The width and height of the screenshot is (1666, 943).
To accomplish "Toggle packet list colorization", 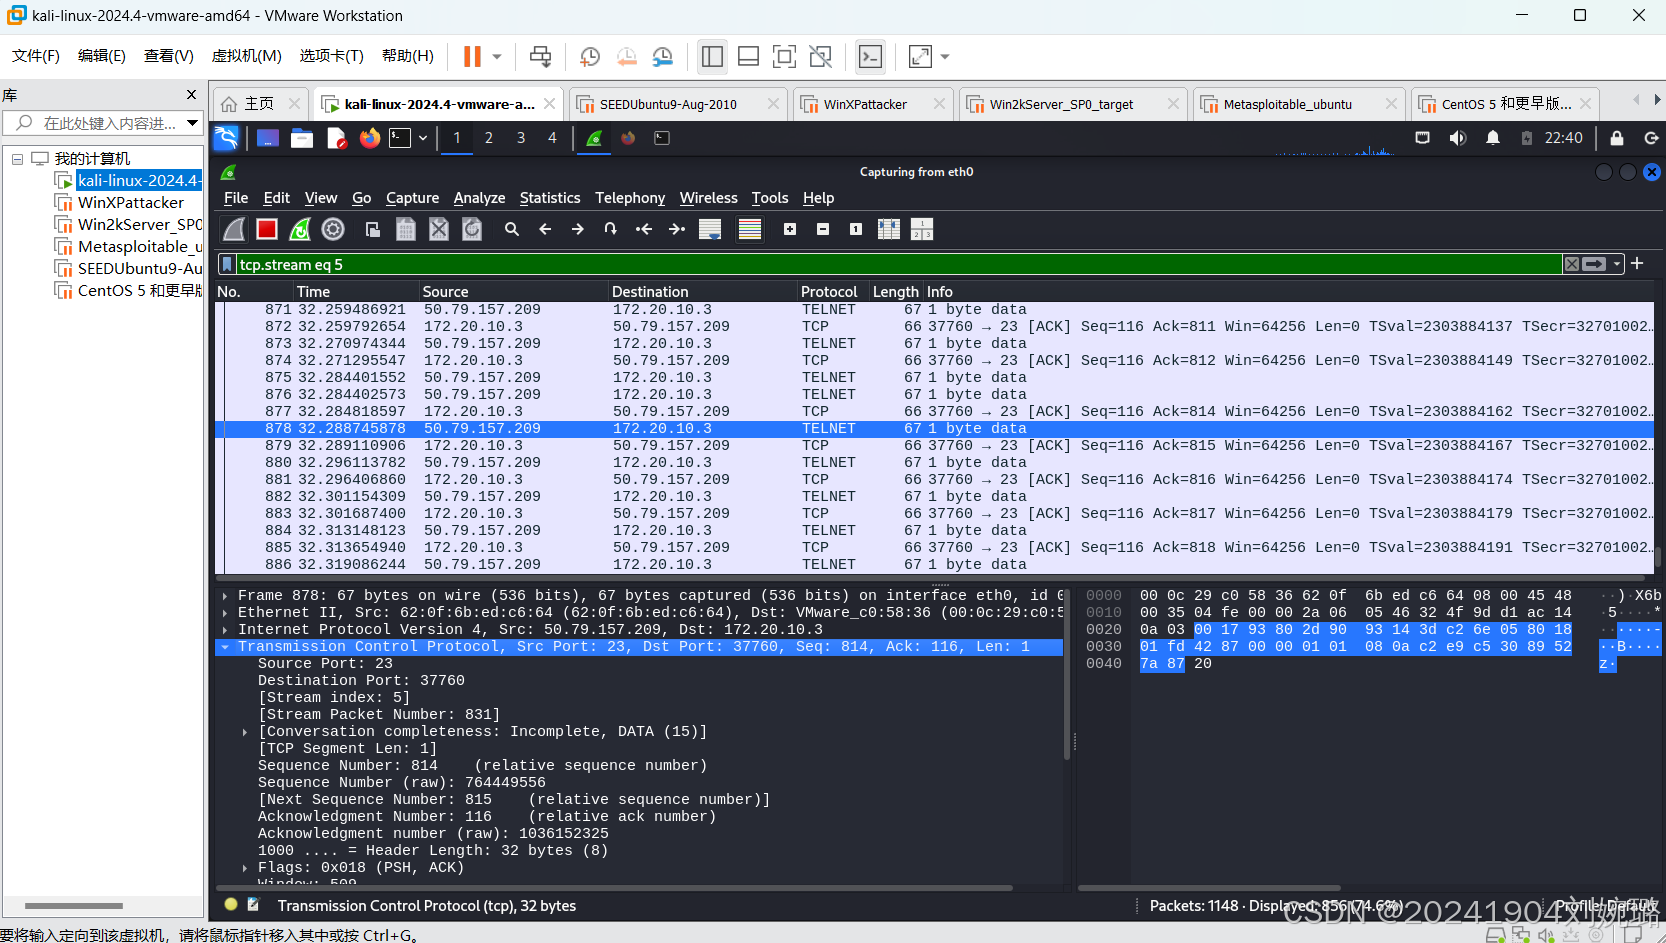I will click(x=750, y=230).
